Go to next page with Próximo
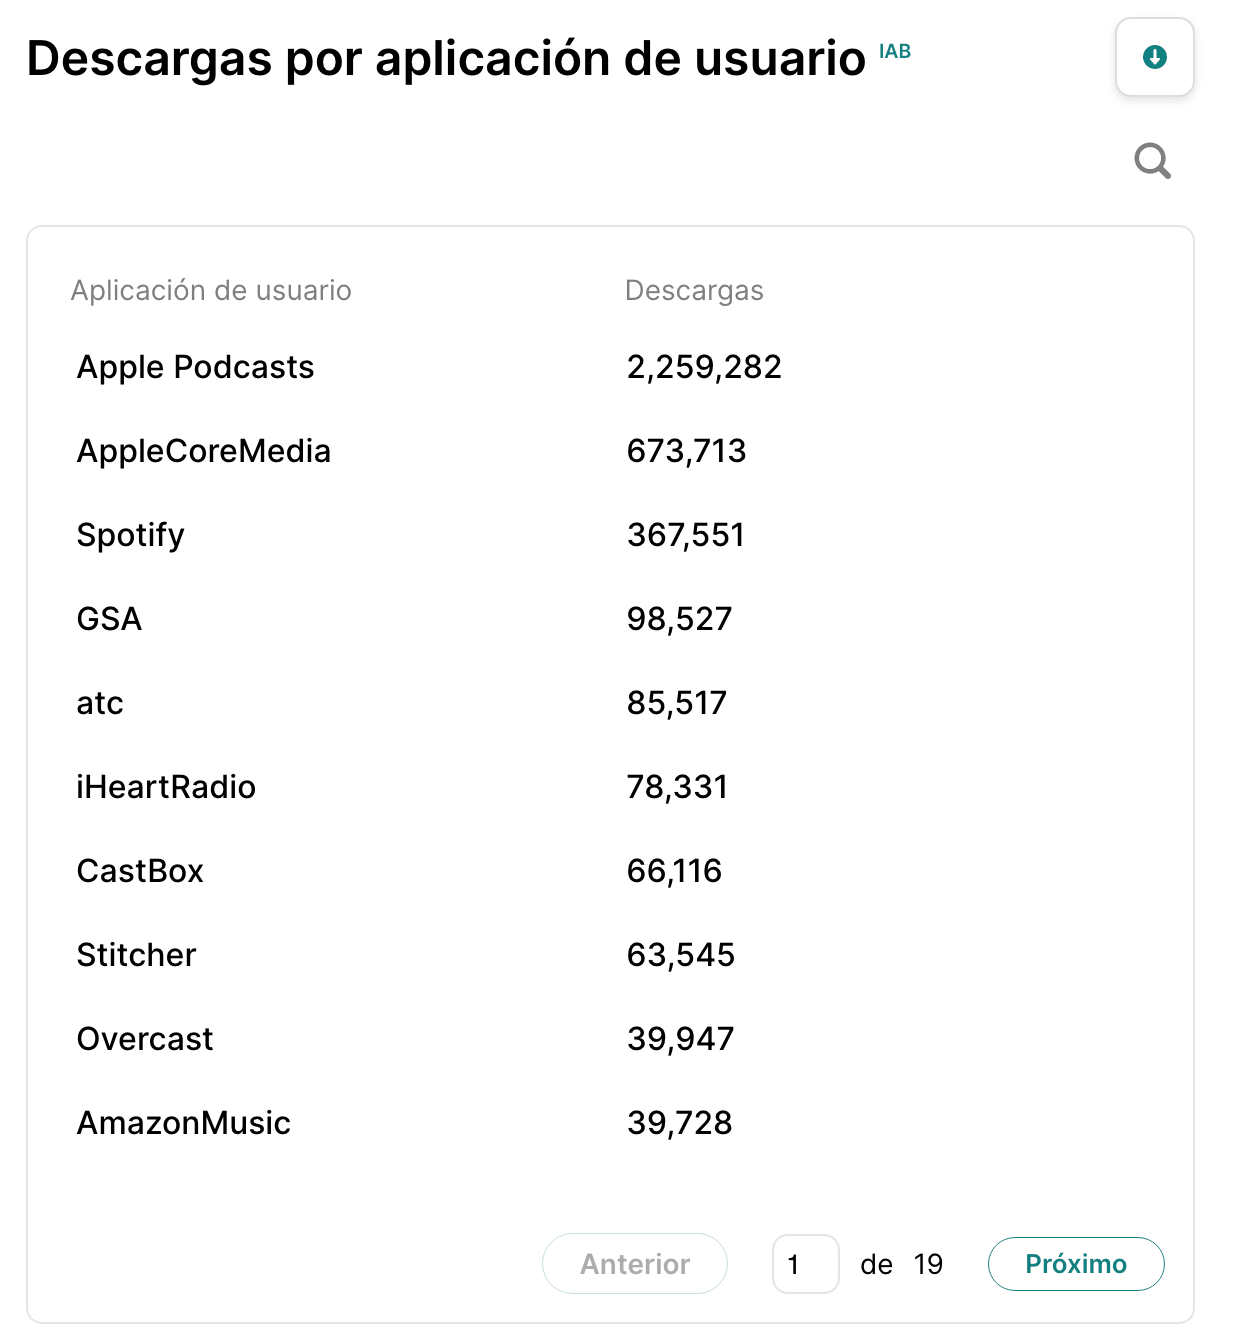The width and height of the screenshot is (1236, 1342). pos(1076,1264)
